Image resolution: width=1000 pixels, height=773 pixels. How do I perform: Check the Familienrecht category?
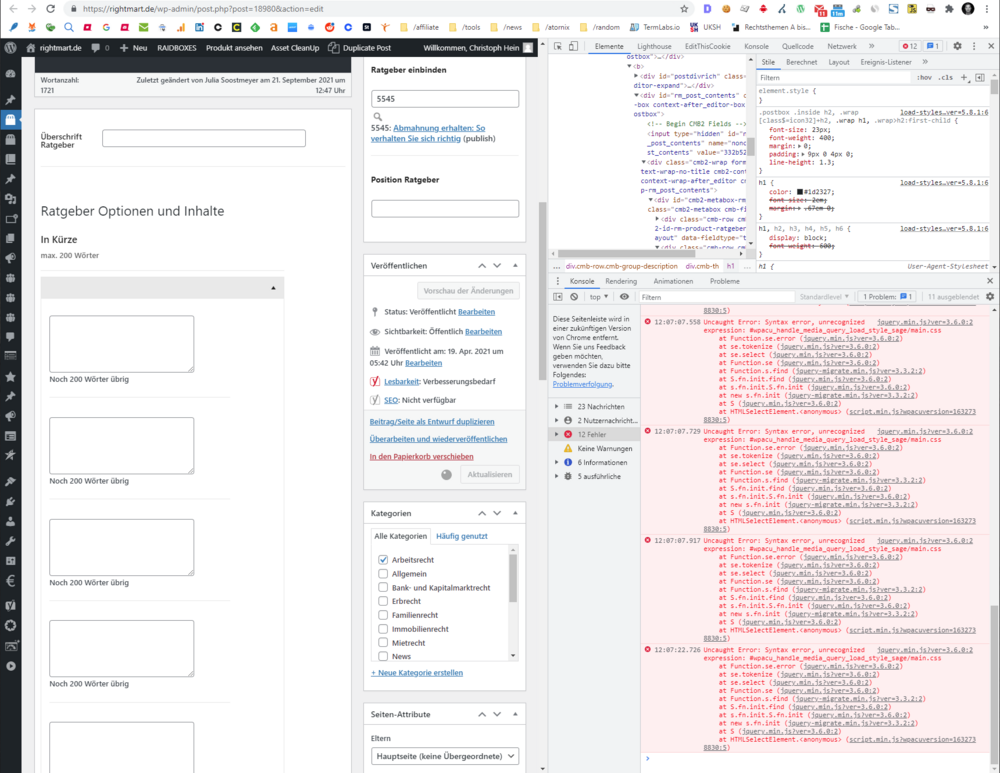(x=383, y=615)
